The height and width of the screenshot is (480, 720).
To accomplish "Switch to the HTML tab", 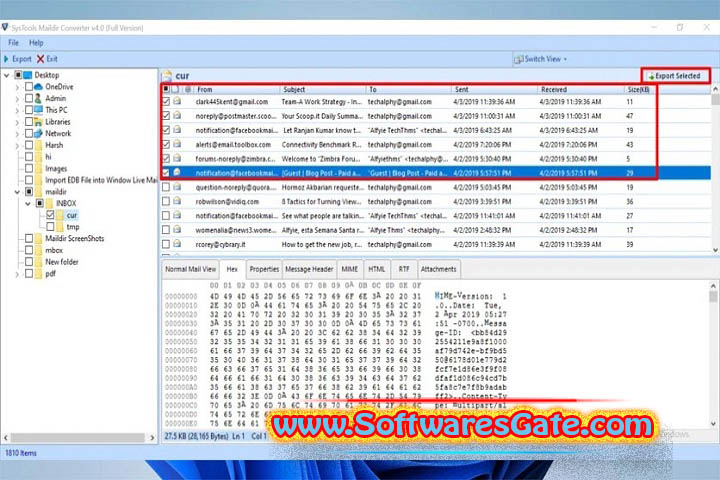I will pos(377,269).
